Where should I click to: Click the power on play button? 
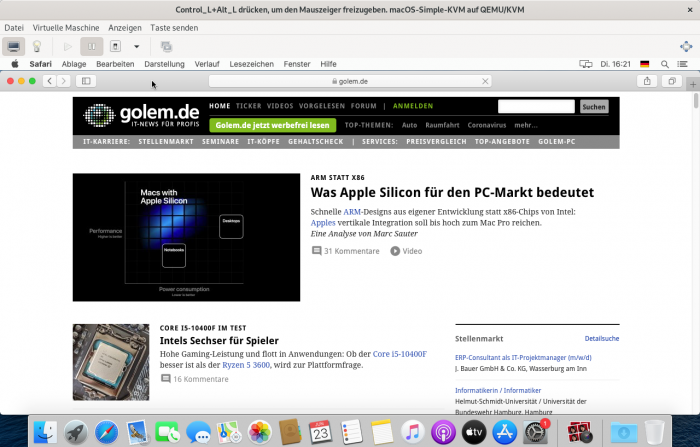coord(68,46)
